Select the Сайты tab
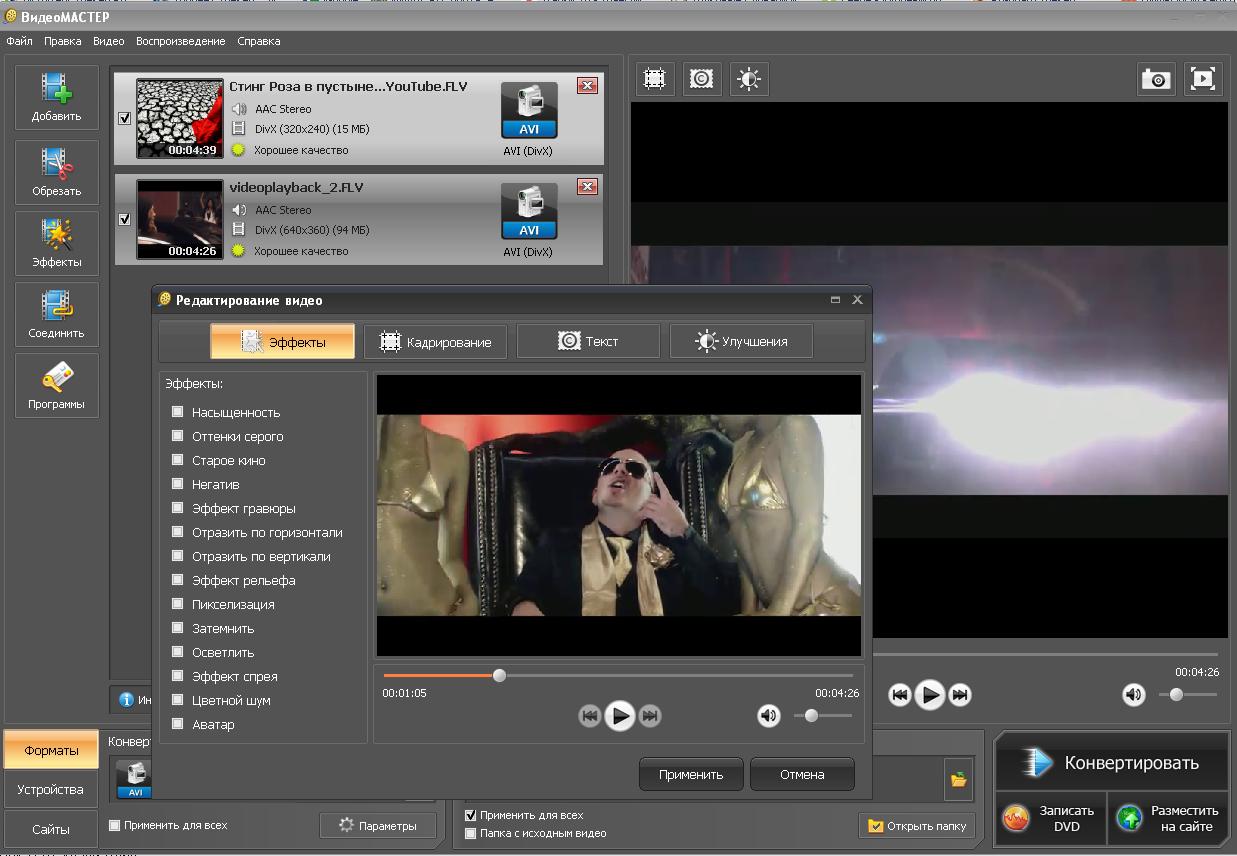1237x856 pixels. point(51,829)
